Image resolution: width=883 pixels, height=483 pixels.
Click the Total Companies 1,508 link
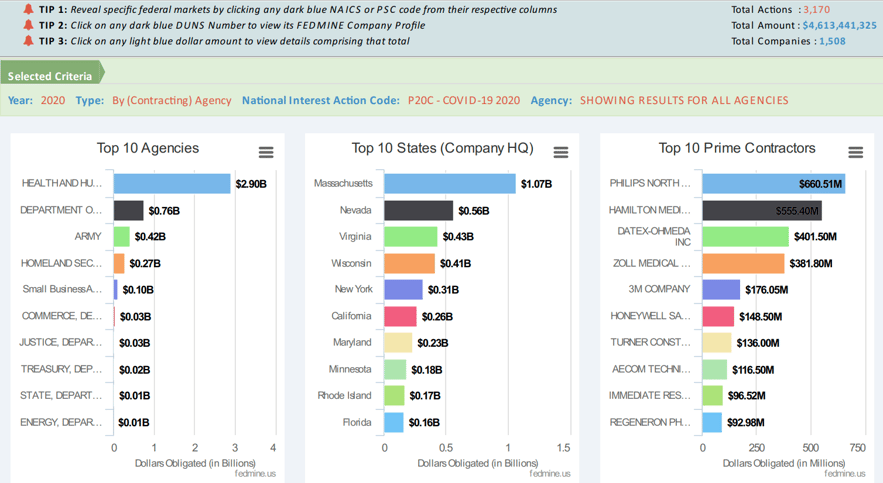(832, 41)
